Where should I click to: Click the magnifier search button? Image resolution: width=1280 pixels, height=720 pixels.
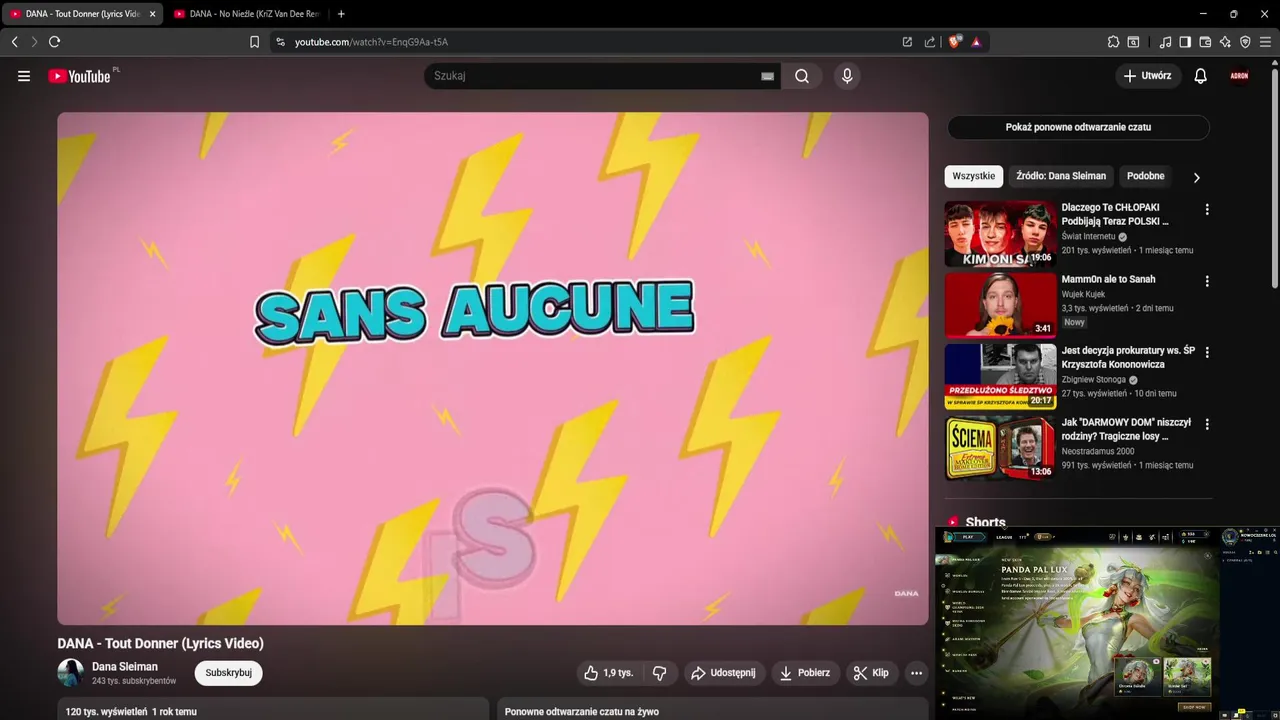802,76
